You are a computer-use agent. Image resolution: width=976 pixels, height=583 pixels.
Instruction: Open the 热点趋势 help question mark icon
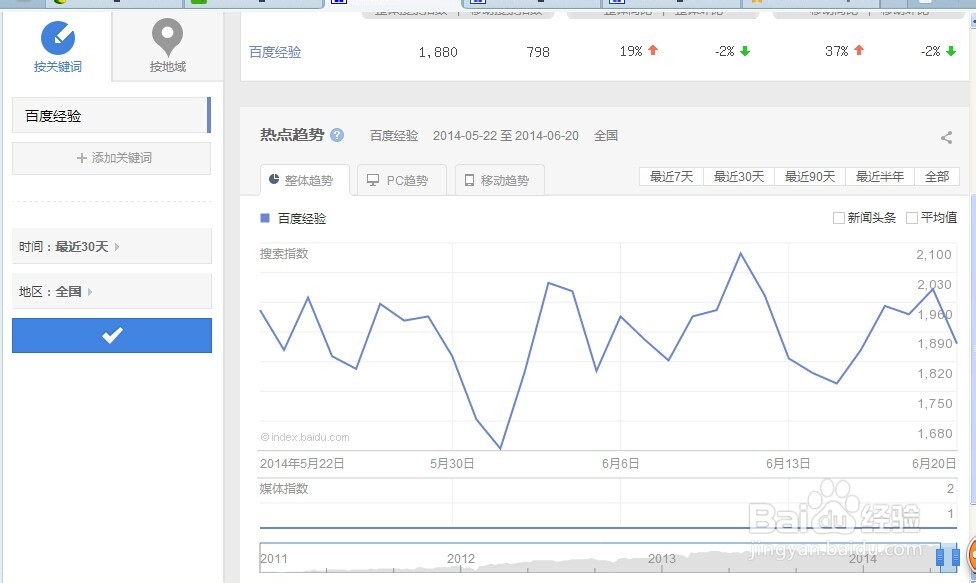pos(337,135)
